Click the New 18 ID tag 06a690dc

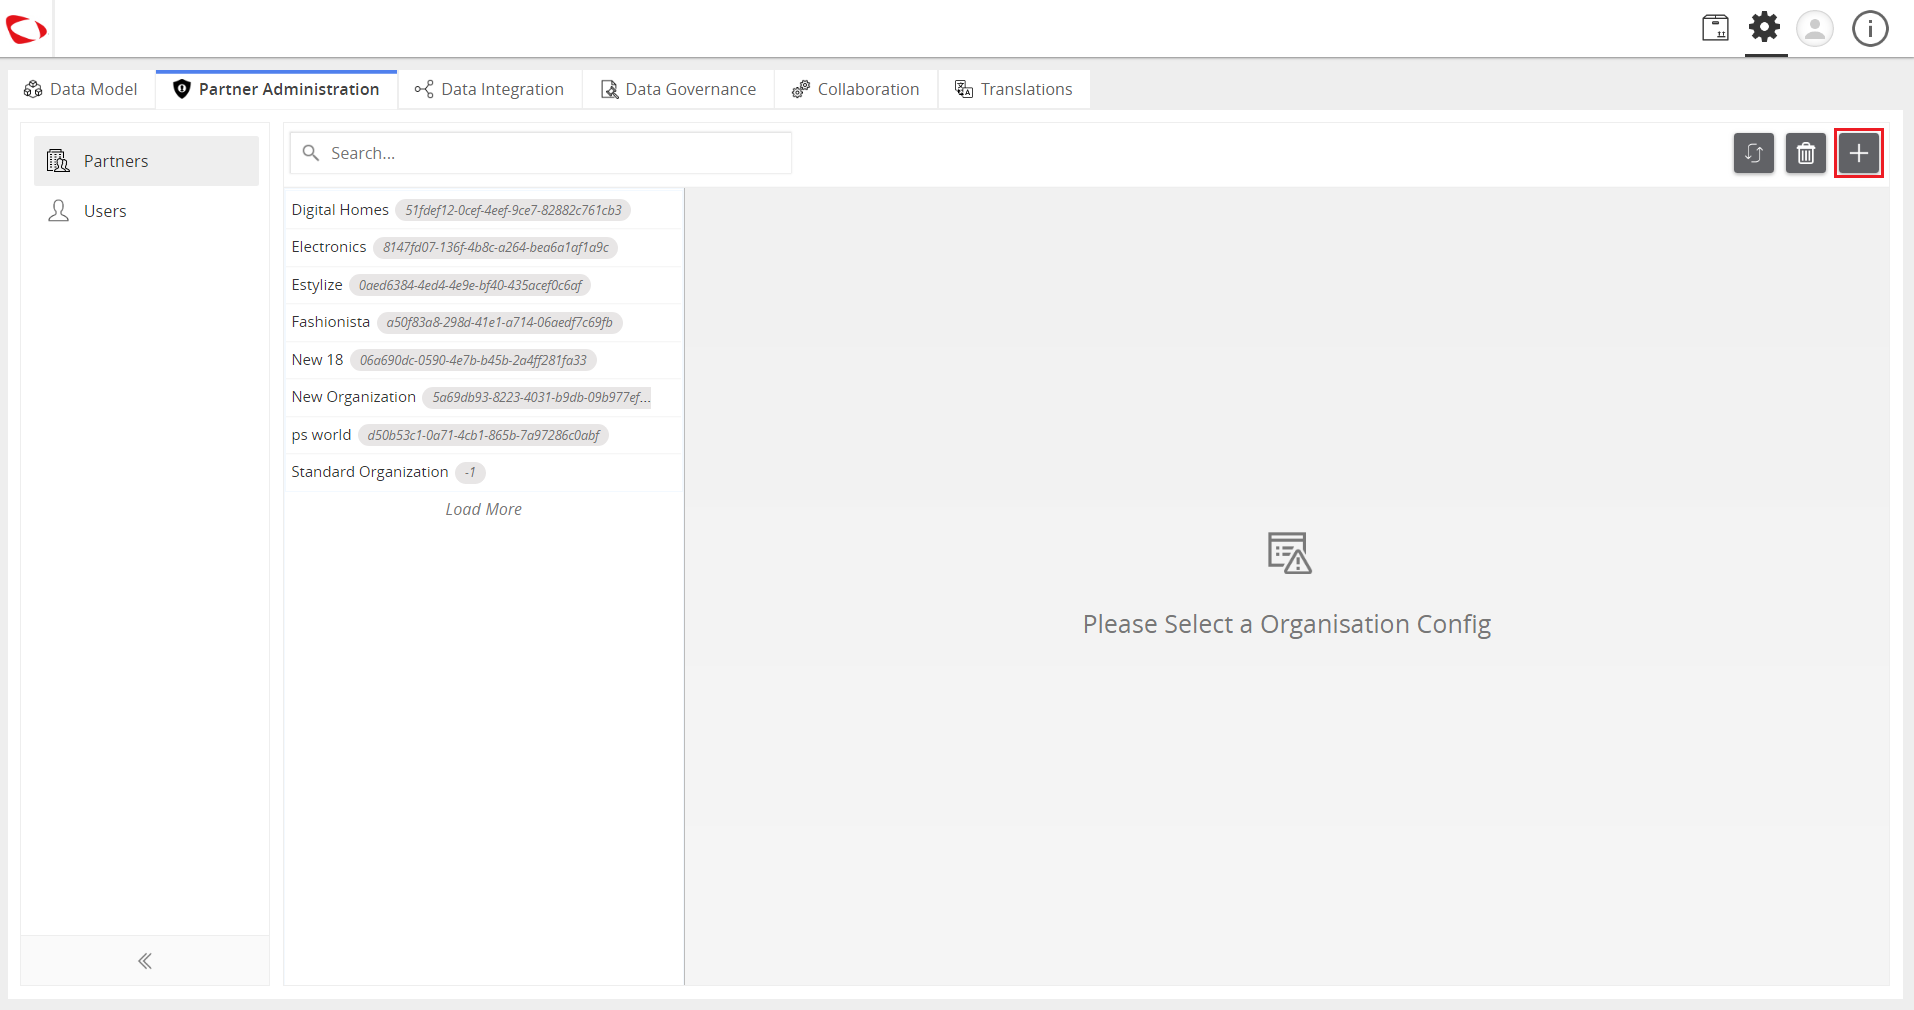point(473,360)
